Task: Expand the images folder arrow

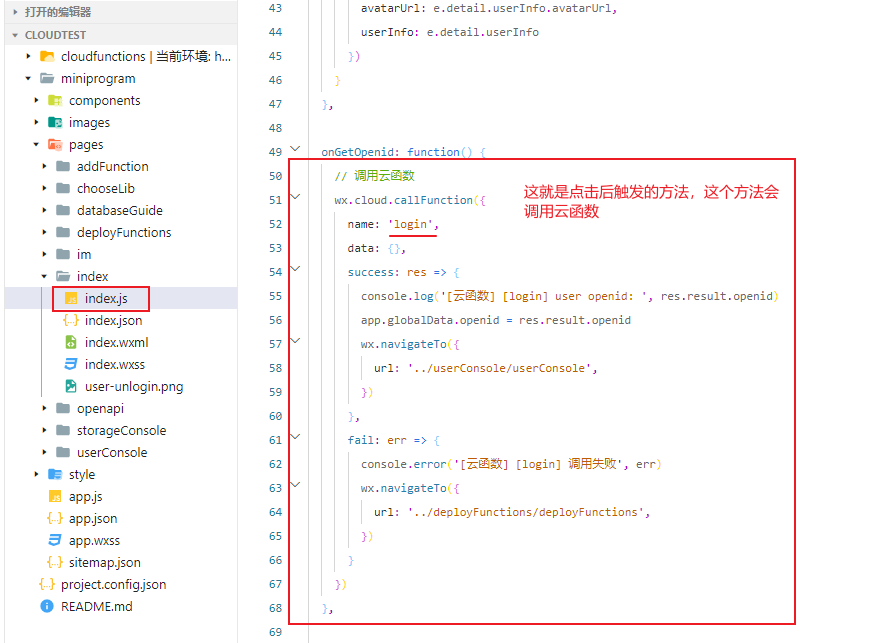Action: pyautogui.click(x=36, y=122)
